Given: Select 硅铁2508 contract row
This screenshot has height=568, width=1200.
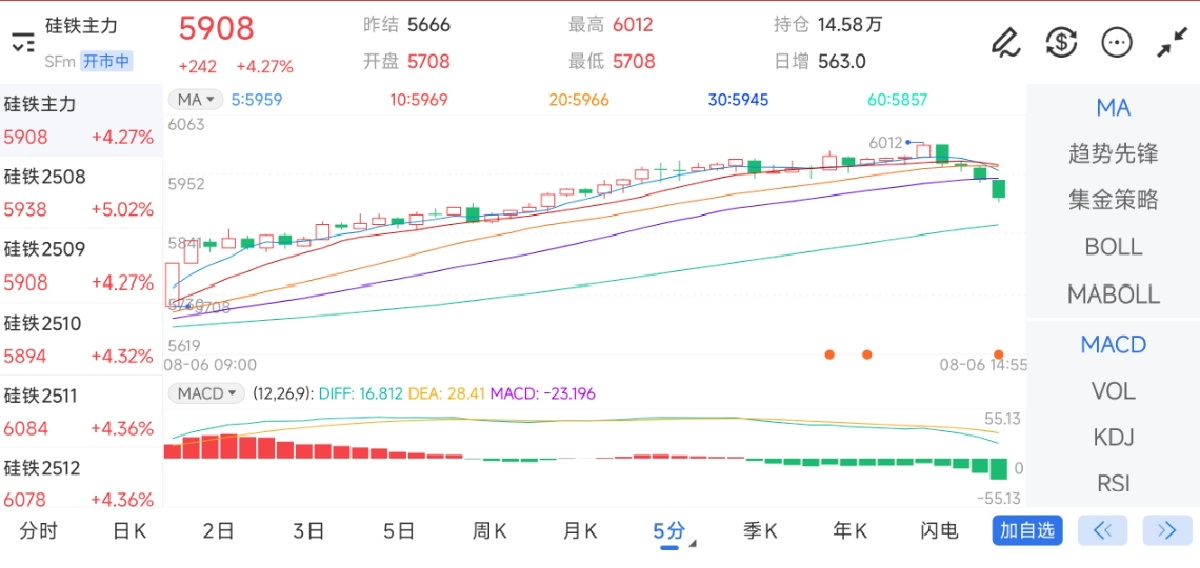Looking at the screenshot, I should click(x=80, y=193).
